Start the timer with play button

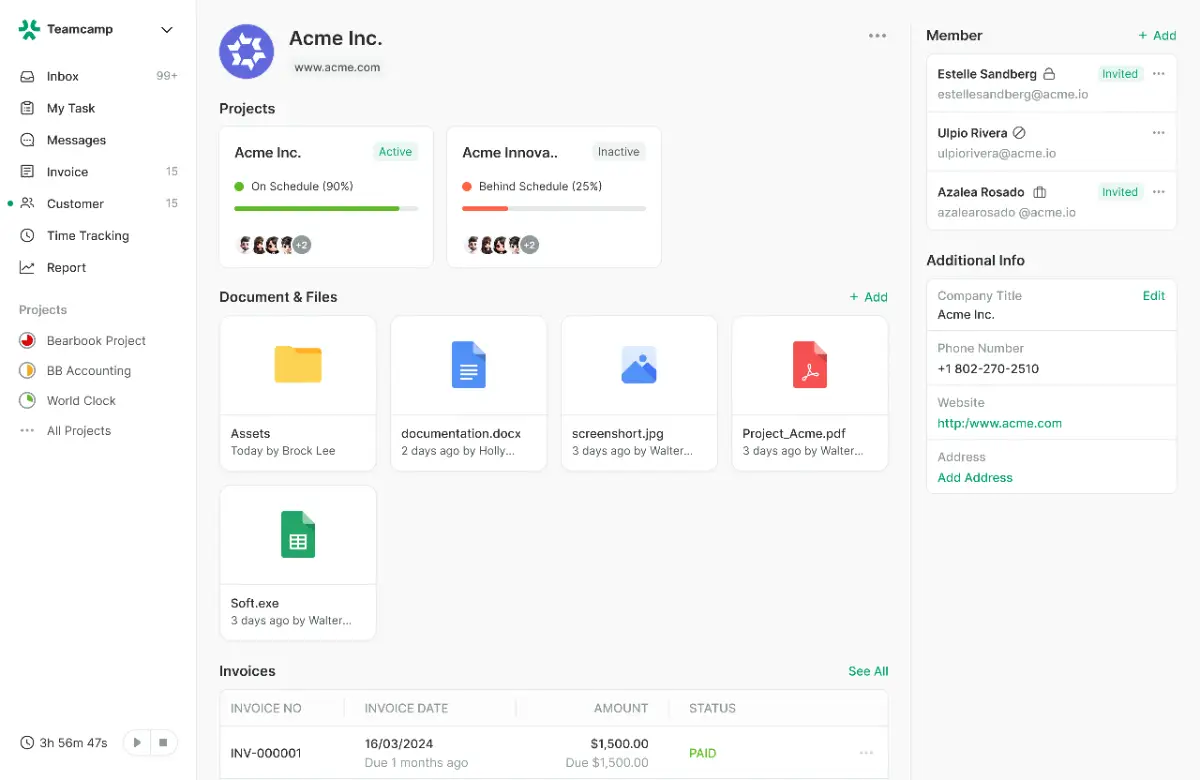click(137, 743)
